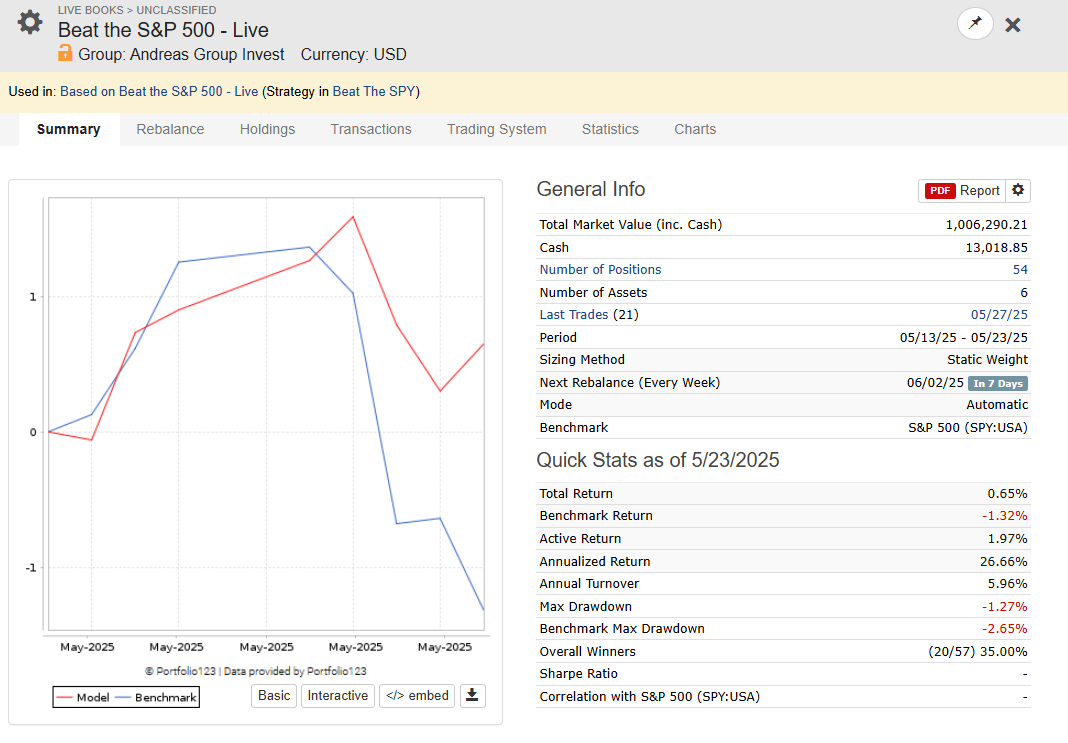The height and width of the screenshot is (743, 1068).
Task: Click Total Return value 0.65%
Action: click(1007, 494)
